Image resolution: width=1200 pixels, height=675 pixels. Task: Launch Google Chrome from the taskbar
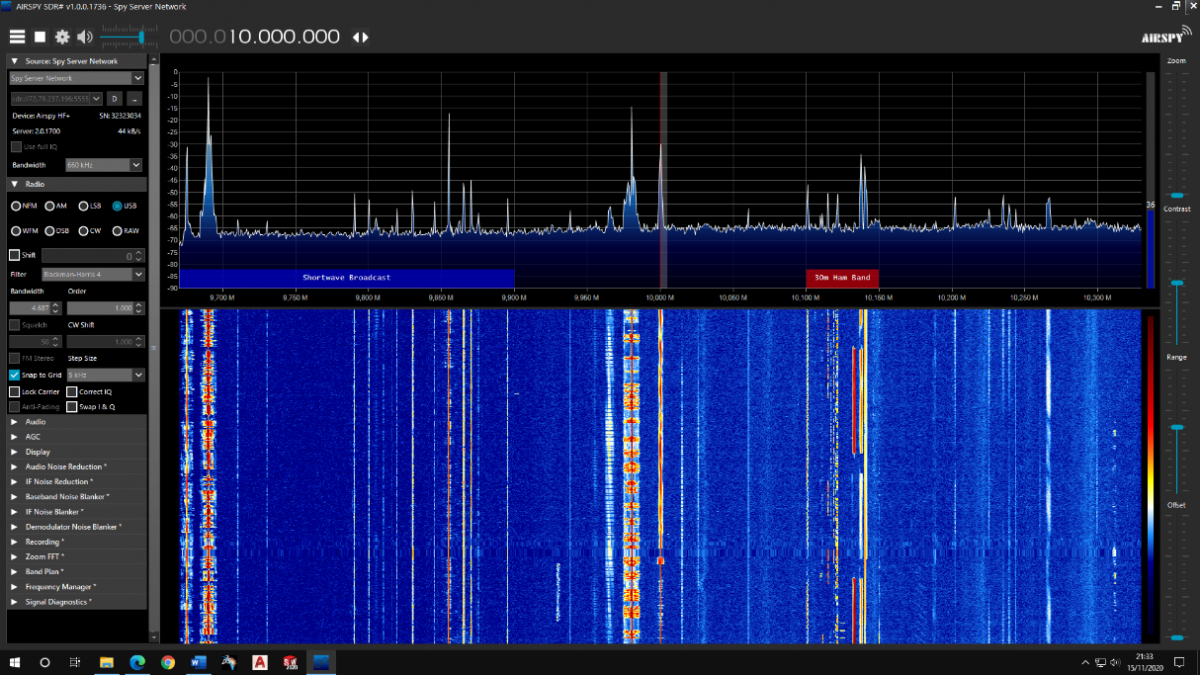[x=167, y=662]
